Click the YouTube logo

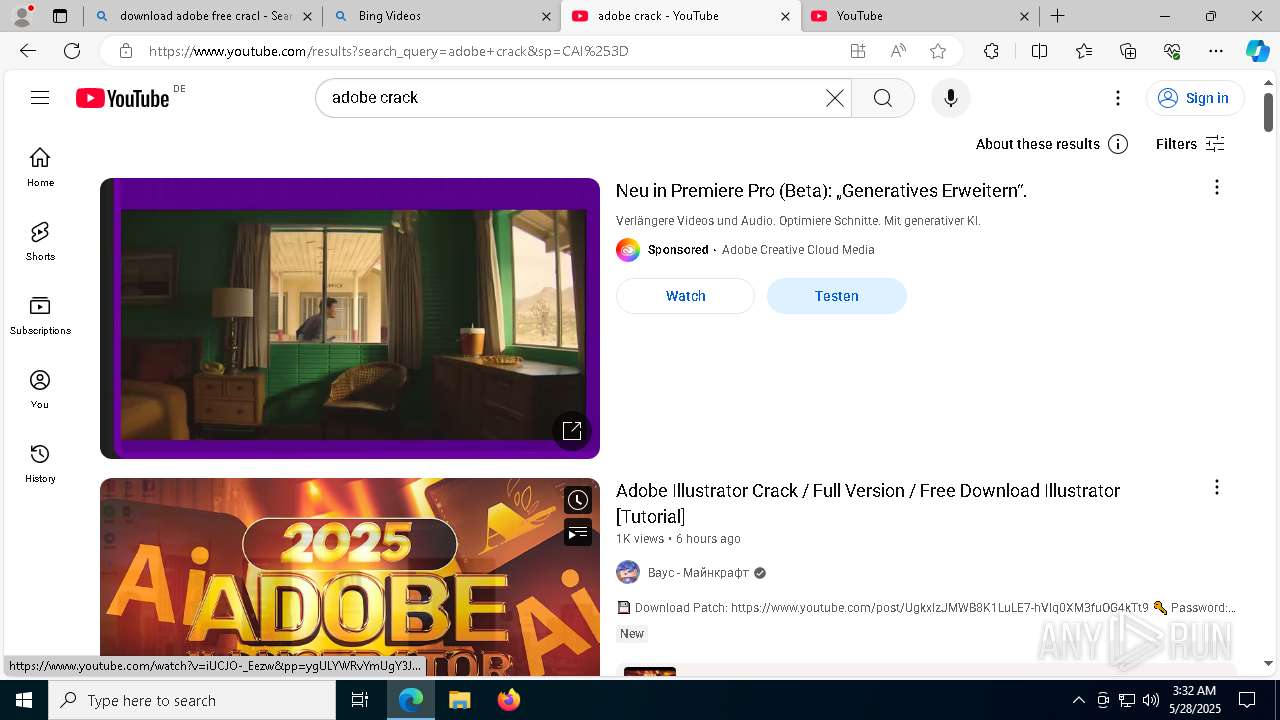[123, 98]
